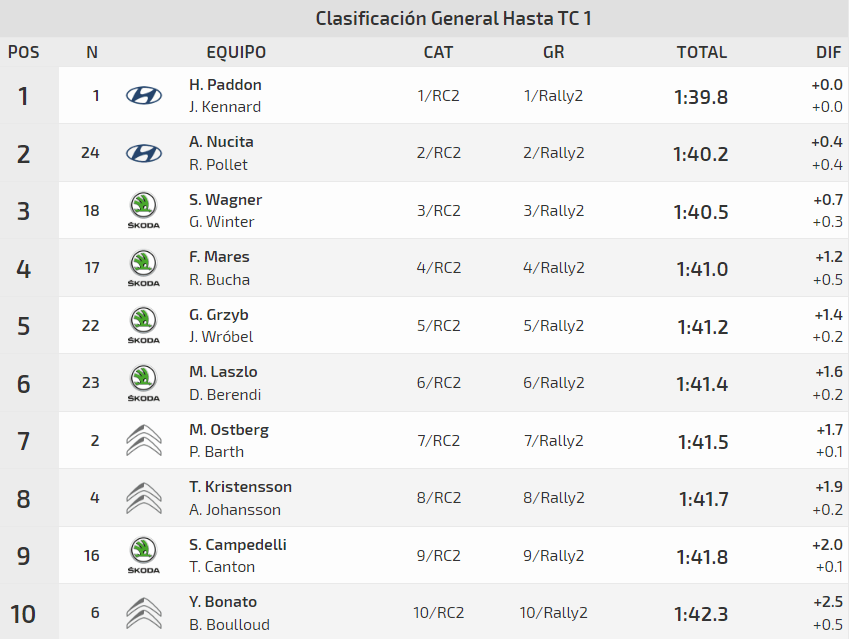Viewport: 849px width, 639px height.
Task: Select the 1:39.8 total time
Action: pos(700,97)
